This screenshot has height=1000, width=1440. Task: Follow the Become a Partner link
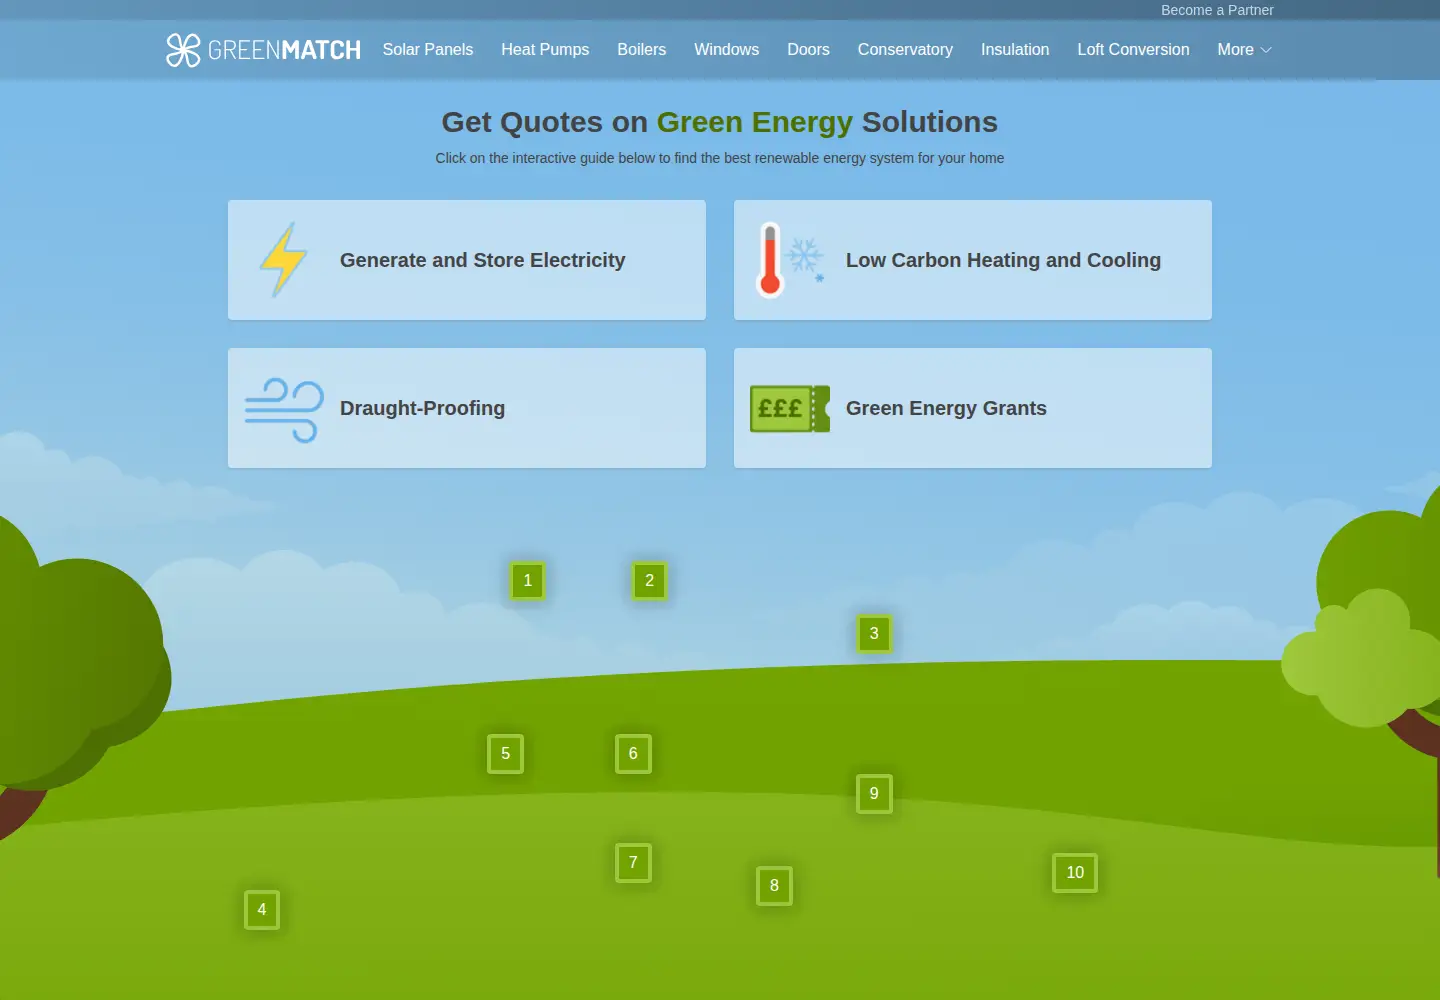click(x=1217, y=10)
